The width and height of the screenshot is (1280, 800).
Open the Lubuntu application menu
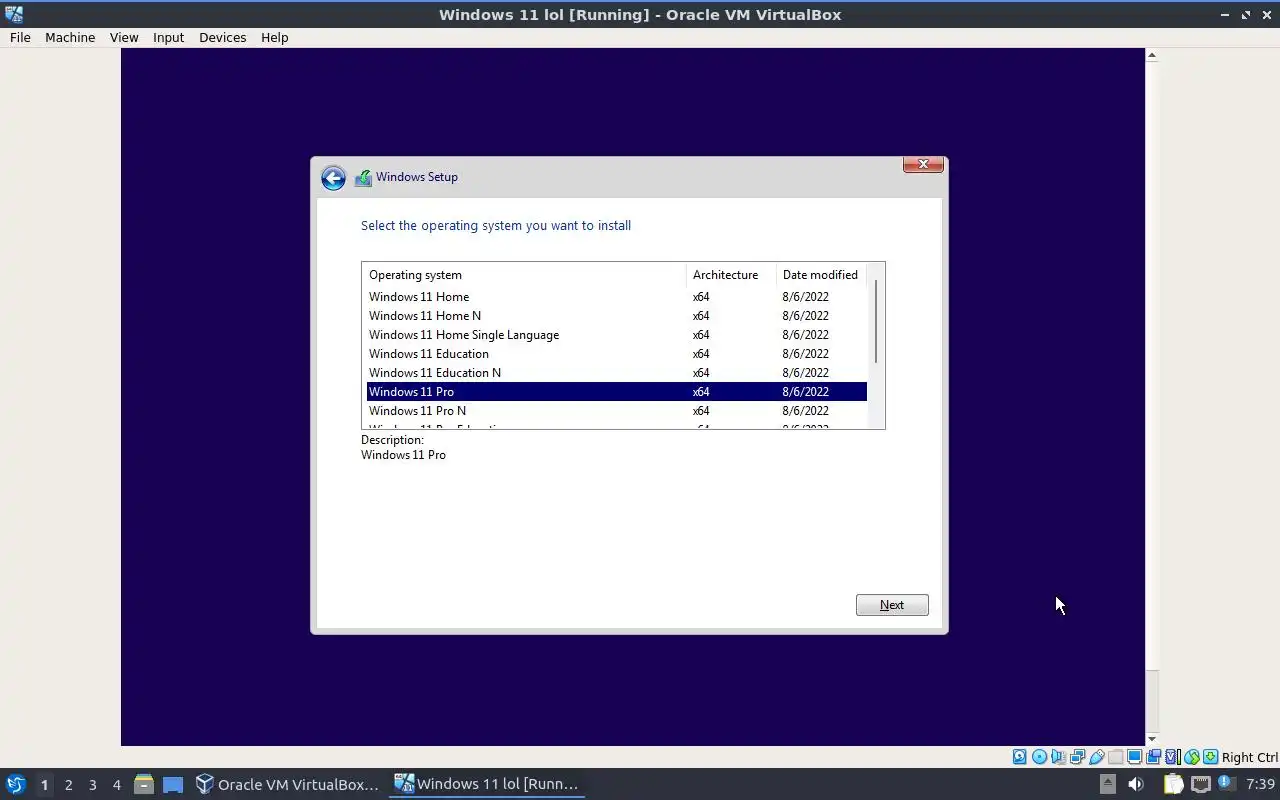[15, 784]
